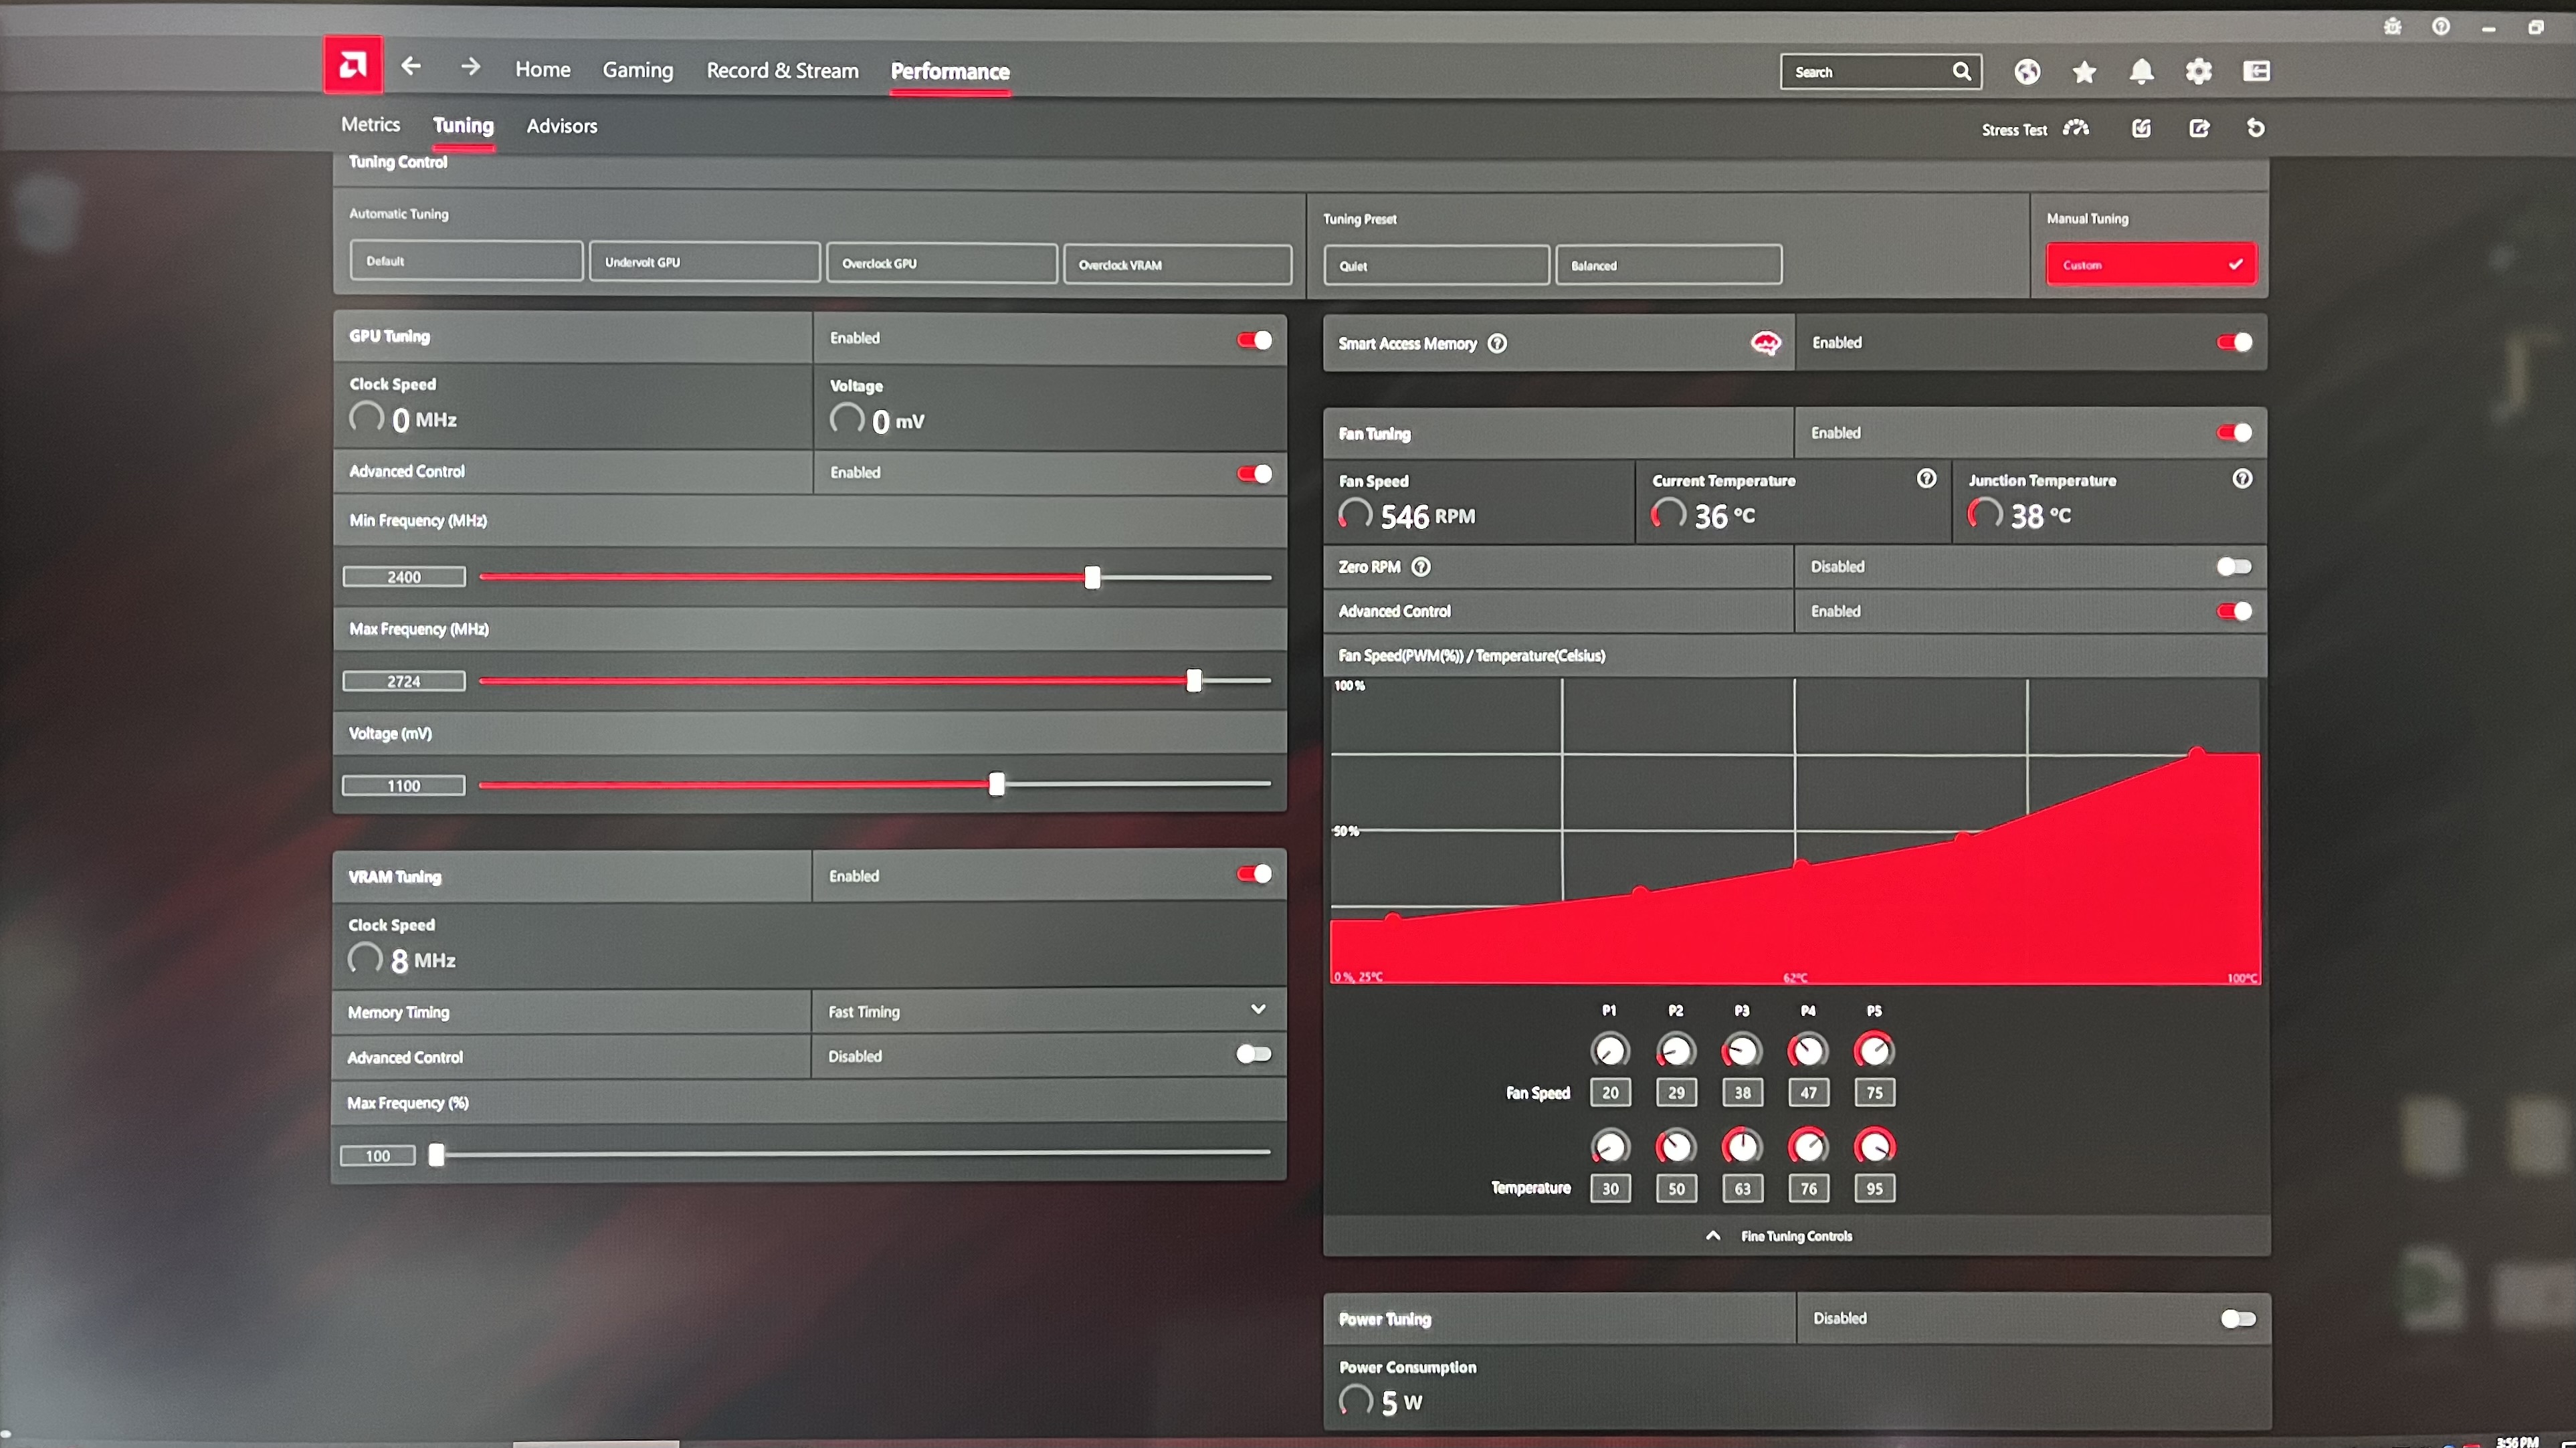Click inside the Search field
This screenshot has width=2576, height=1448.
(1870, 72)
